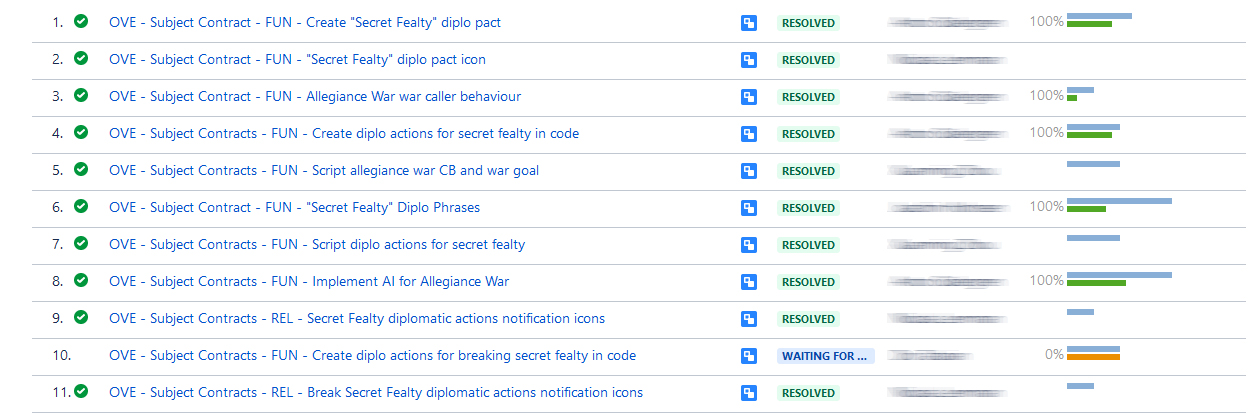Image resolution: width=1254 pixels, height=414 pixels.
Task: Open the RESOLVED status on row 7
Action: [808, 245]
